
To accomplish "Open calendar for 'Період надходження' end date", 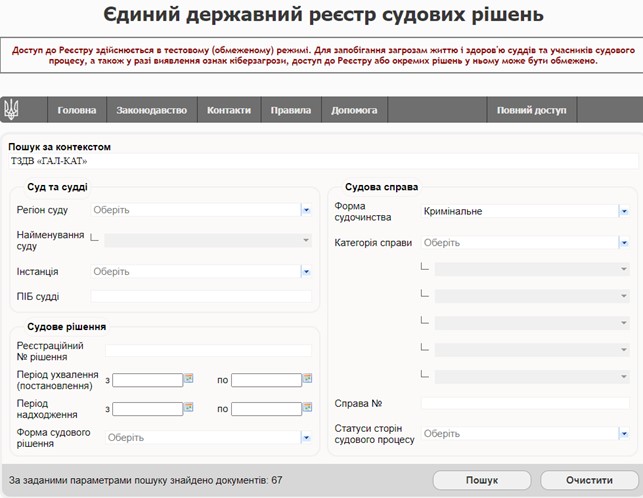I will click(x=308, y=408).
